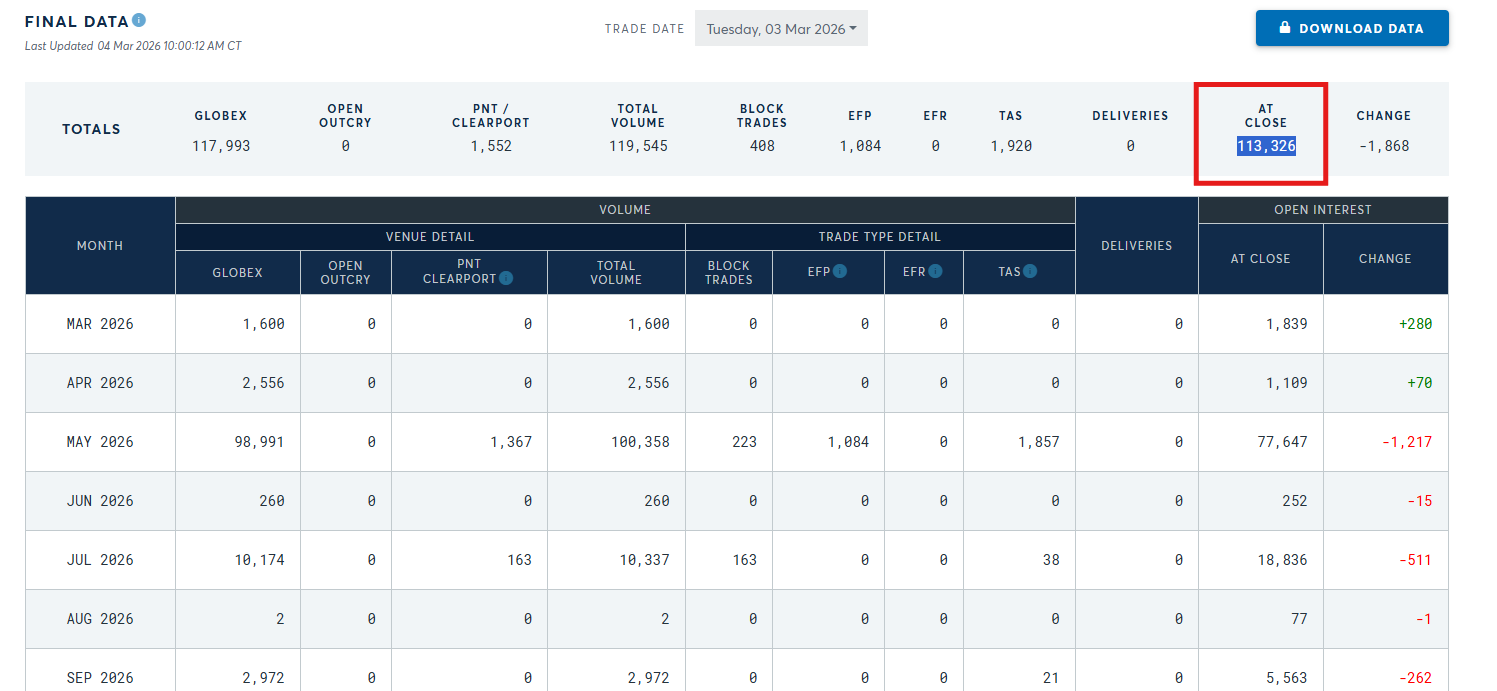Click the lock icon on Download Data
Screen dimensions: 1497x691
[1285, 28]
